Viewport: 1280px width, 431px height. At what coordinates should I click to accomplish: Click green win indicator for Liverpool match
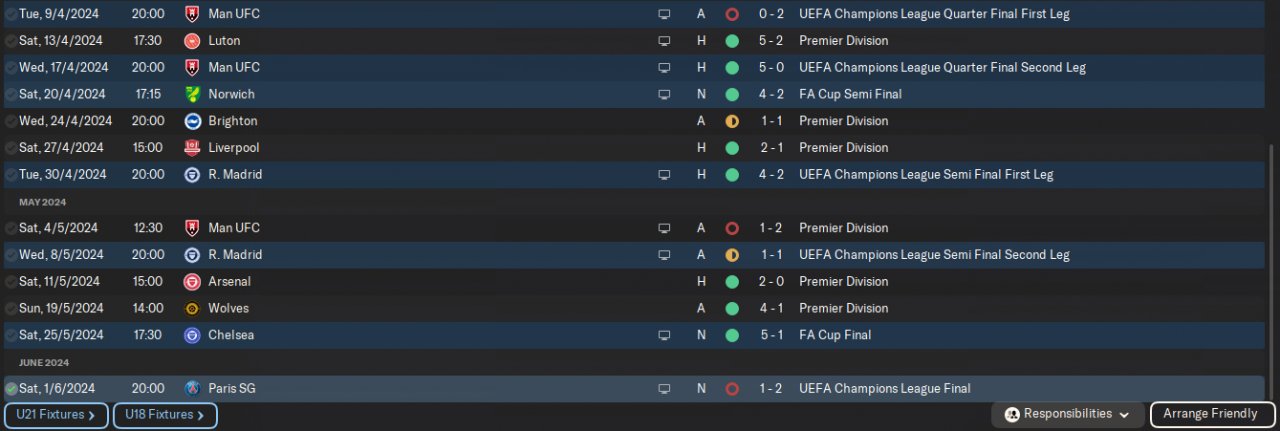click(732, 148)
